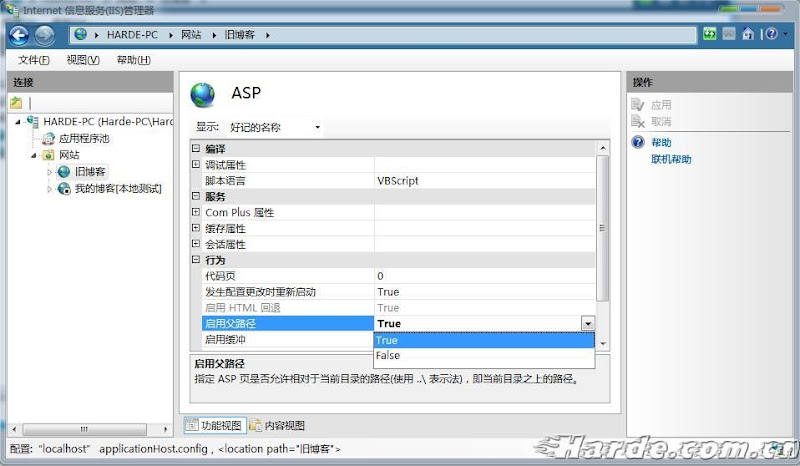The height and width of the screenshot is (466, 800).
Task: Select the 脚本语言 VBScript value
Action: tap(485, 181)
